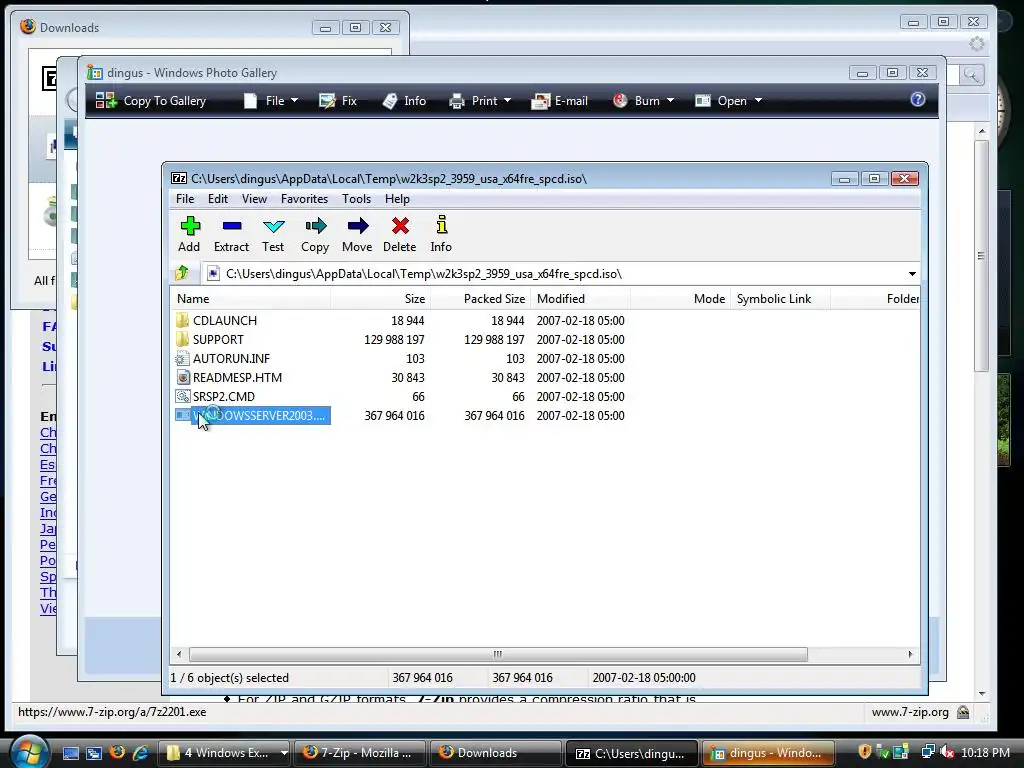
Task: Open the Windows Start orb
Action: tap(29, 752)
